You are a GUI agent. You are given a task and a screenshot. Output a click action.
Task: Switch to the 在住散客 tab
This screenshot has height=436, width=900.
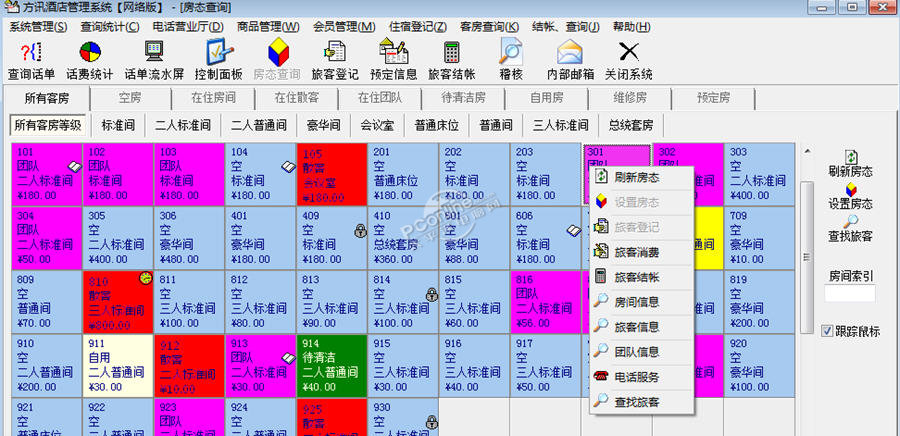click(297, 98)
